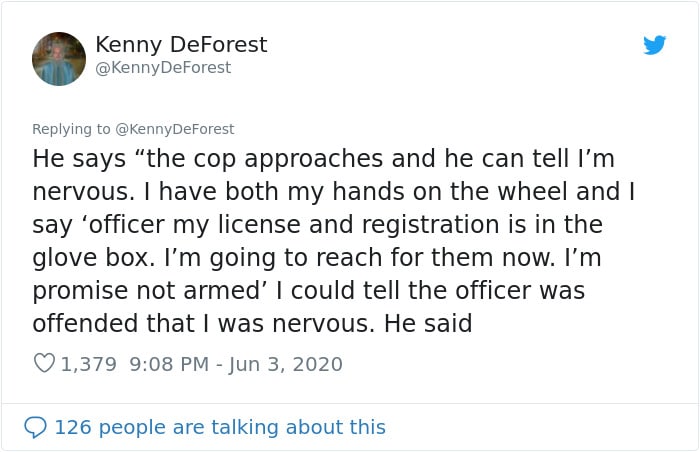
Task: Click the display name Kenny DeForest
Action: pos(181,45)
